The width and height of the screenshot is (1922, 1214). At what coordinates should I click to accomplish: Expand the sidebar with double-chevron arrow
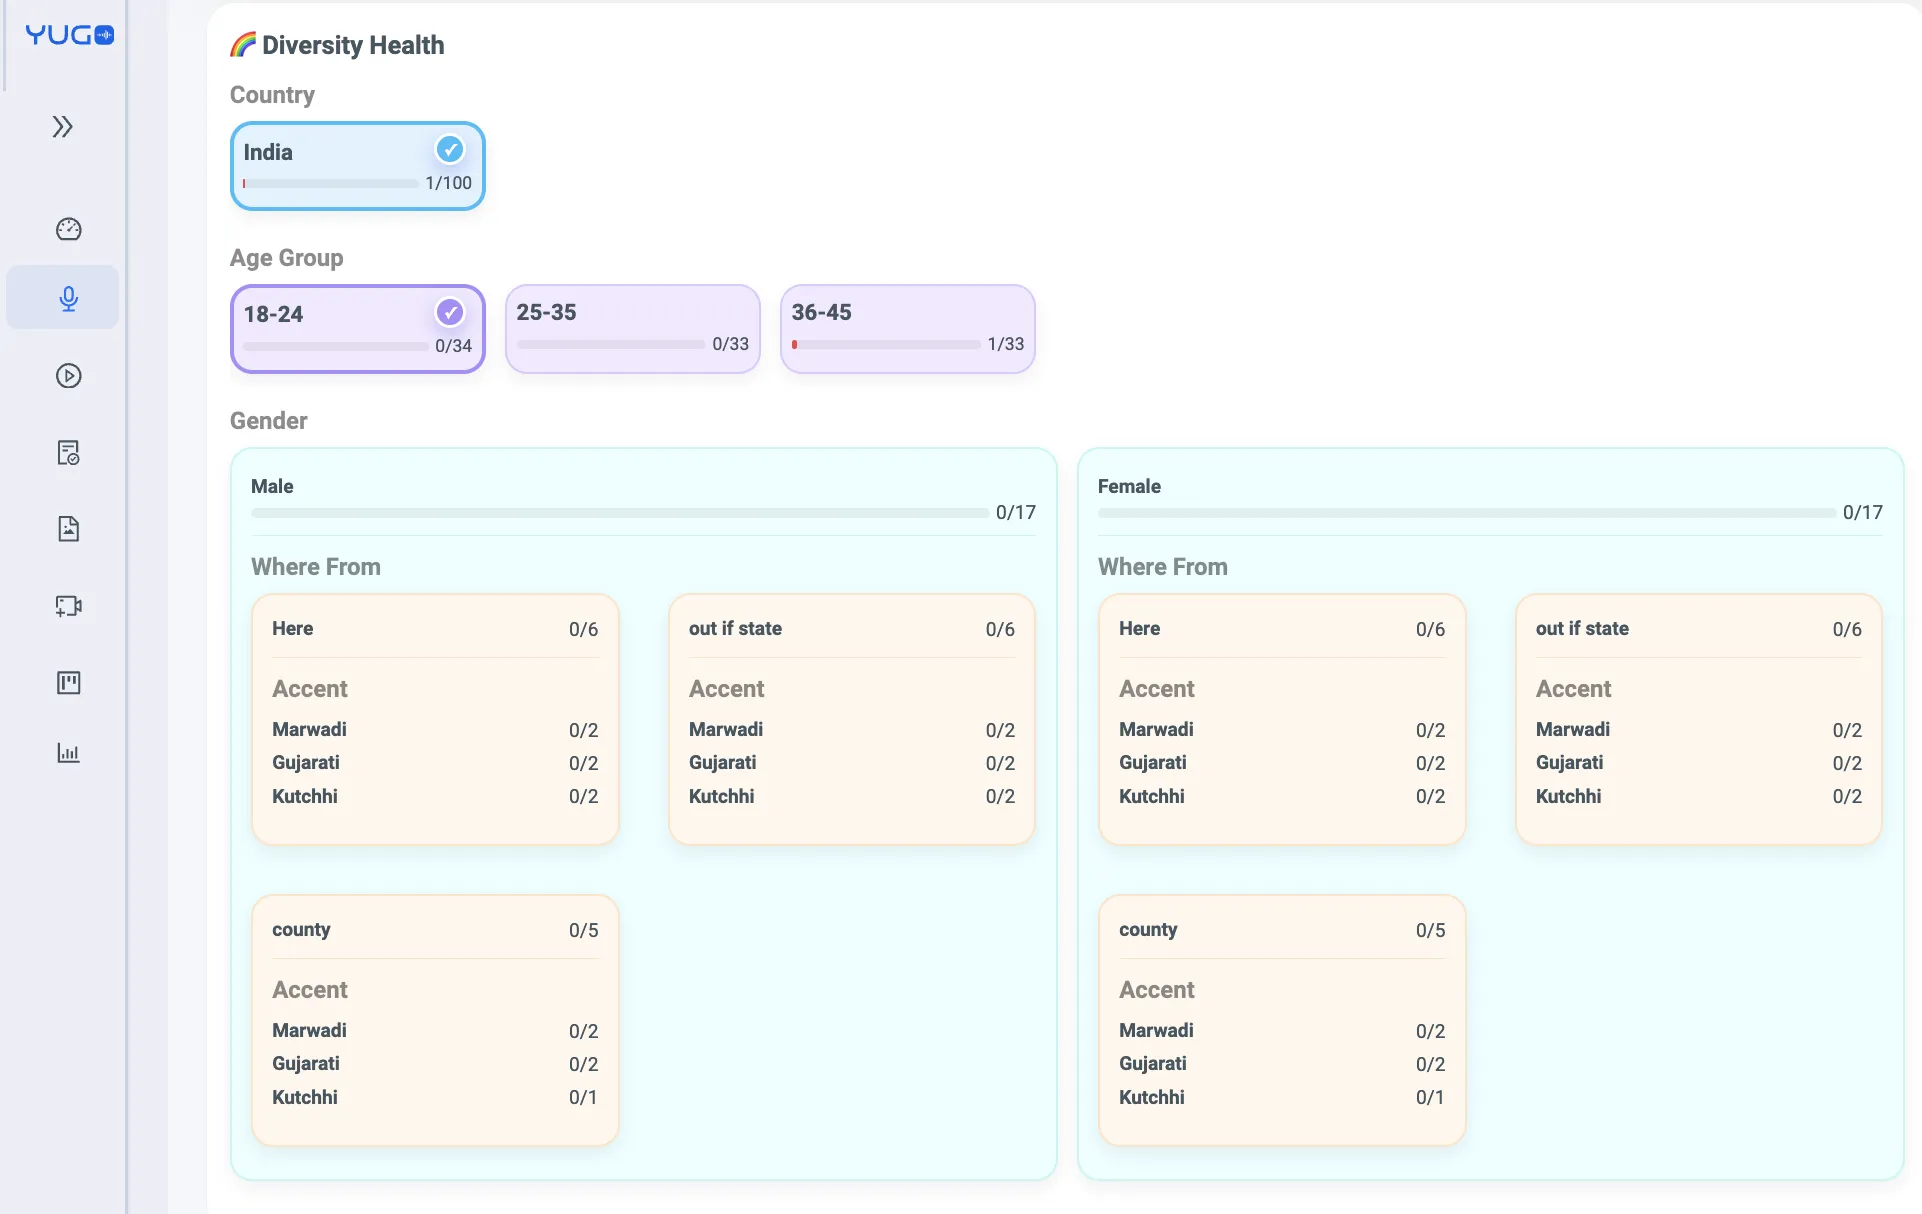tap(62, 127)
